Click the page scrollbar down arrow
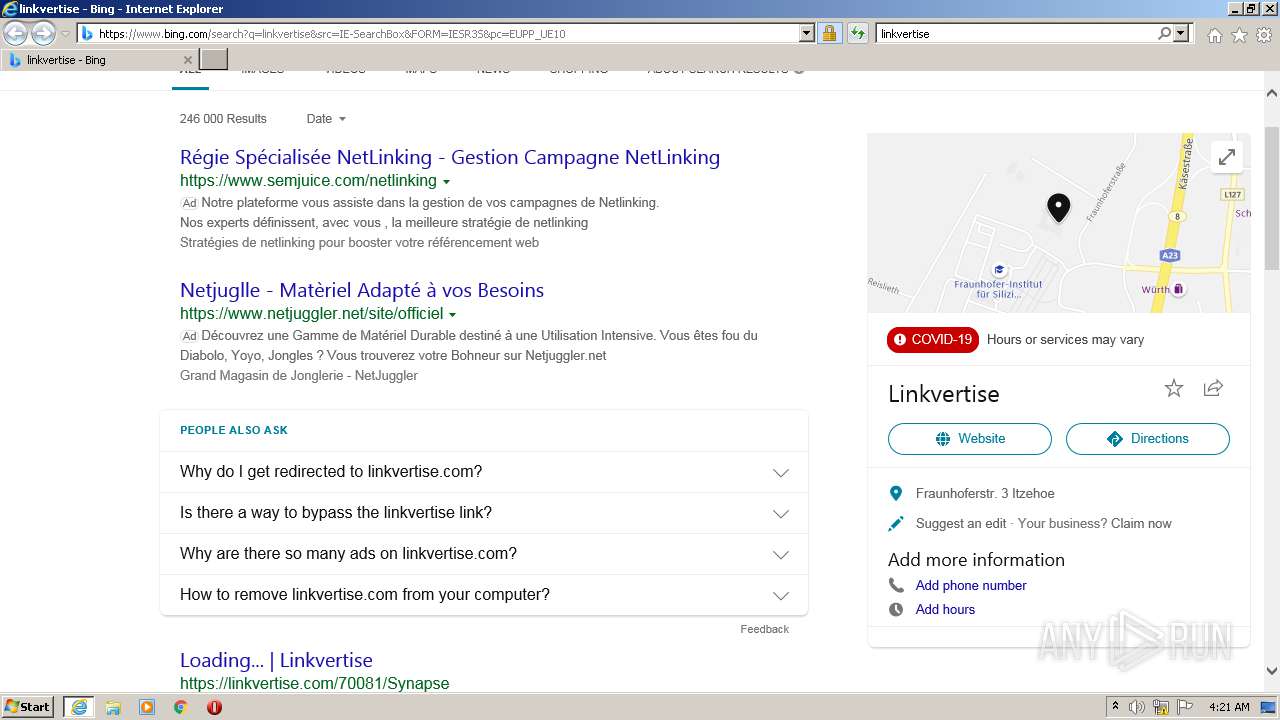 (1272, 672)
